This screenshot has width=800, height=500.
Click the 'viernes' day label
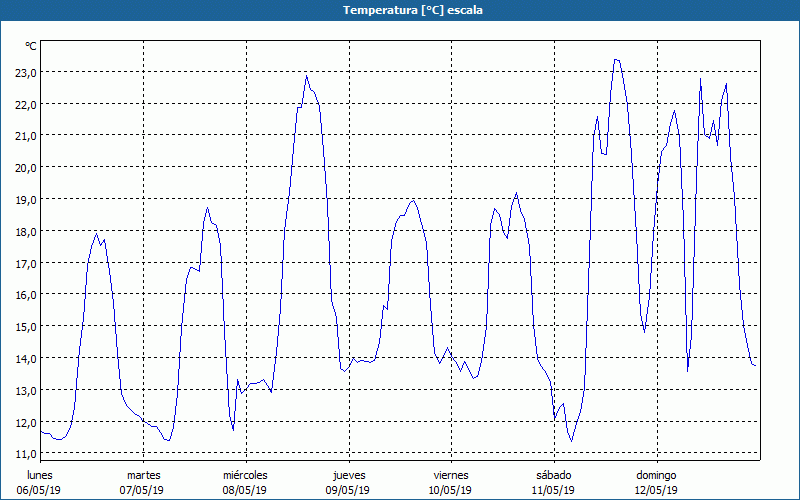[451, 475]
